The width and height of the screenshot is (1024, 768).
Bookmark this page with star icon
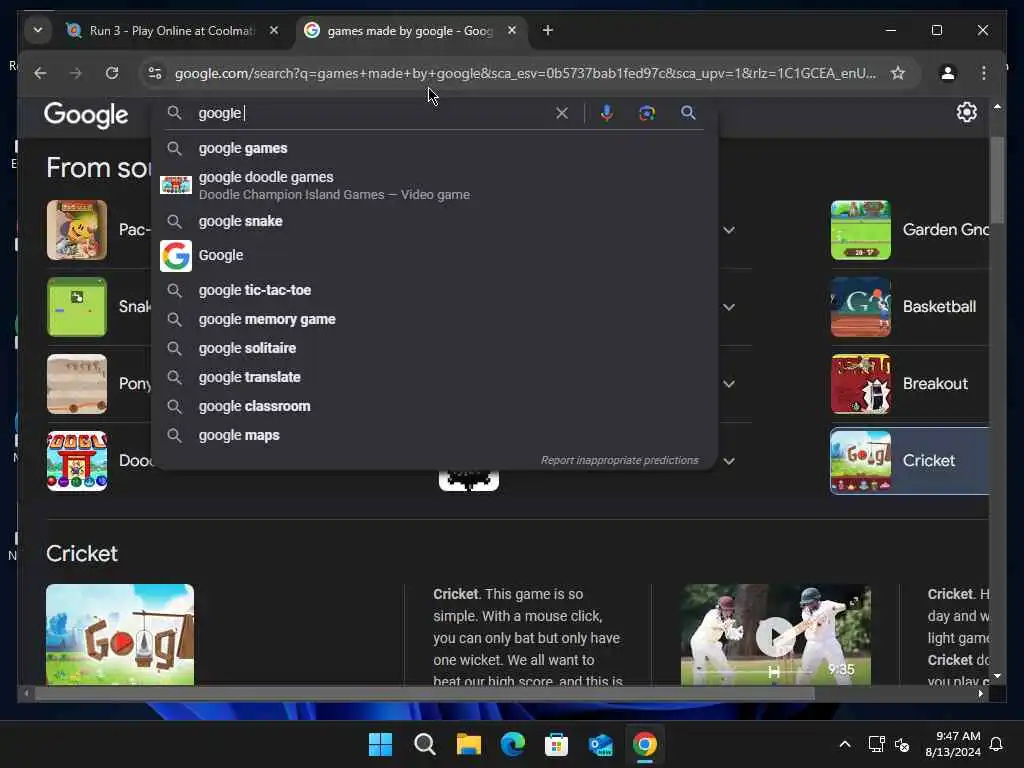[898, 72]
